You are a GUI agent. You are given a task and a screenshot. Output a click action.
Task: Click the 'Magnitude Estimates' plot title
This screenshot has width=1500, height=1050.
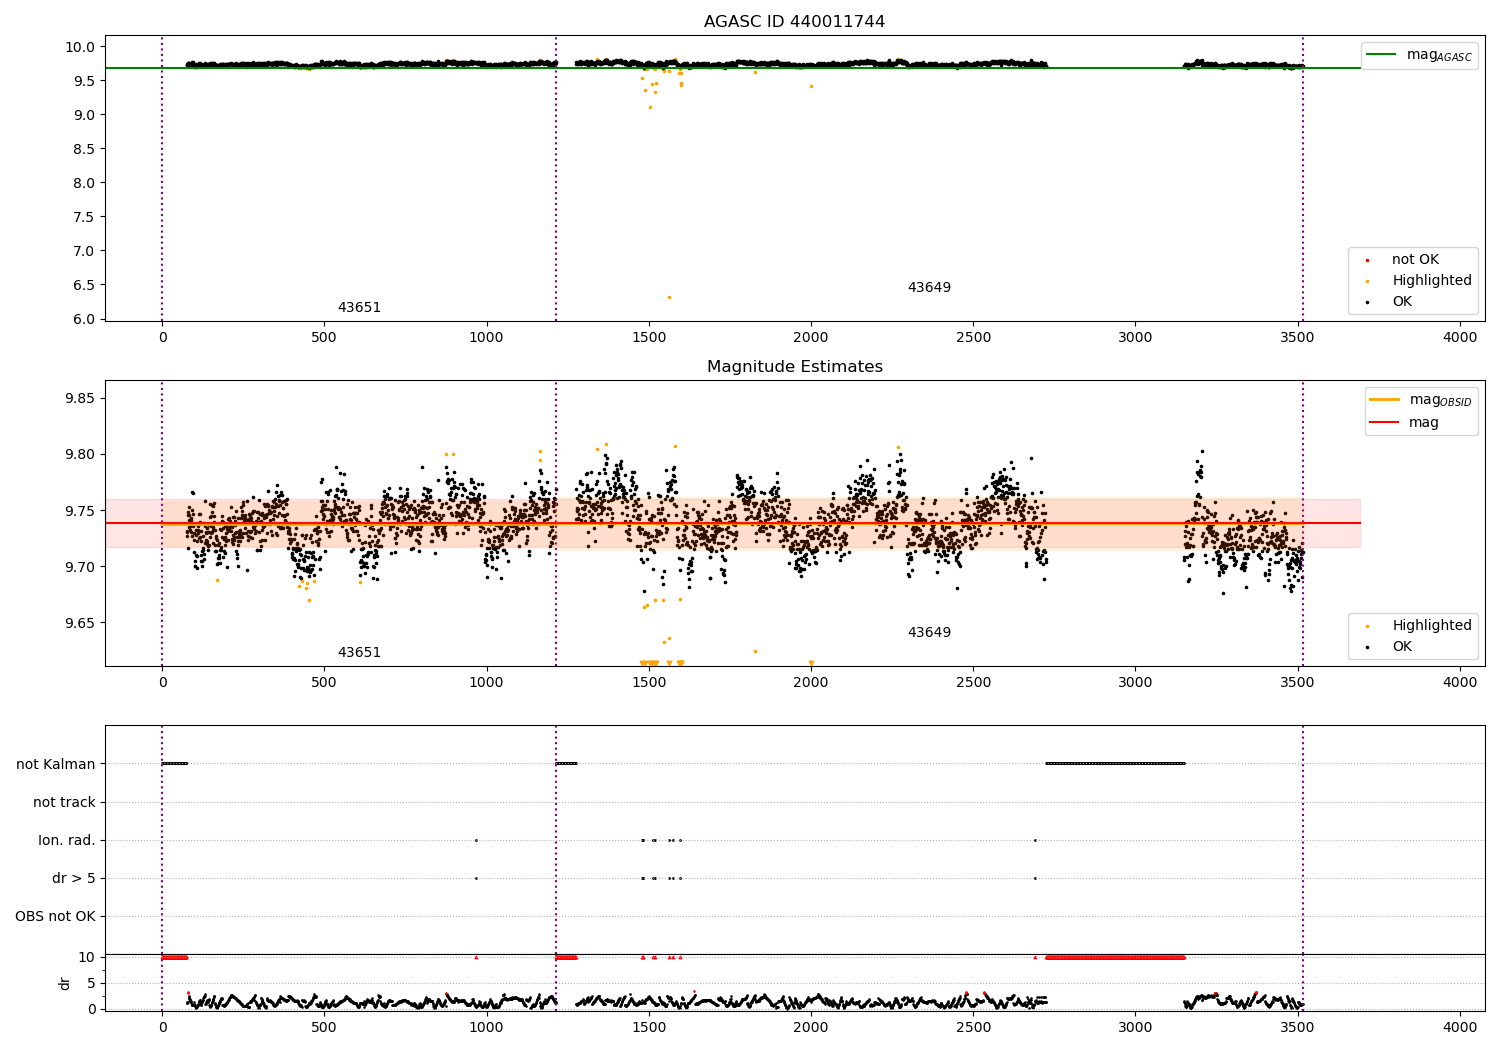click(x=794, y=366)
